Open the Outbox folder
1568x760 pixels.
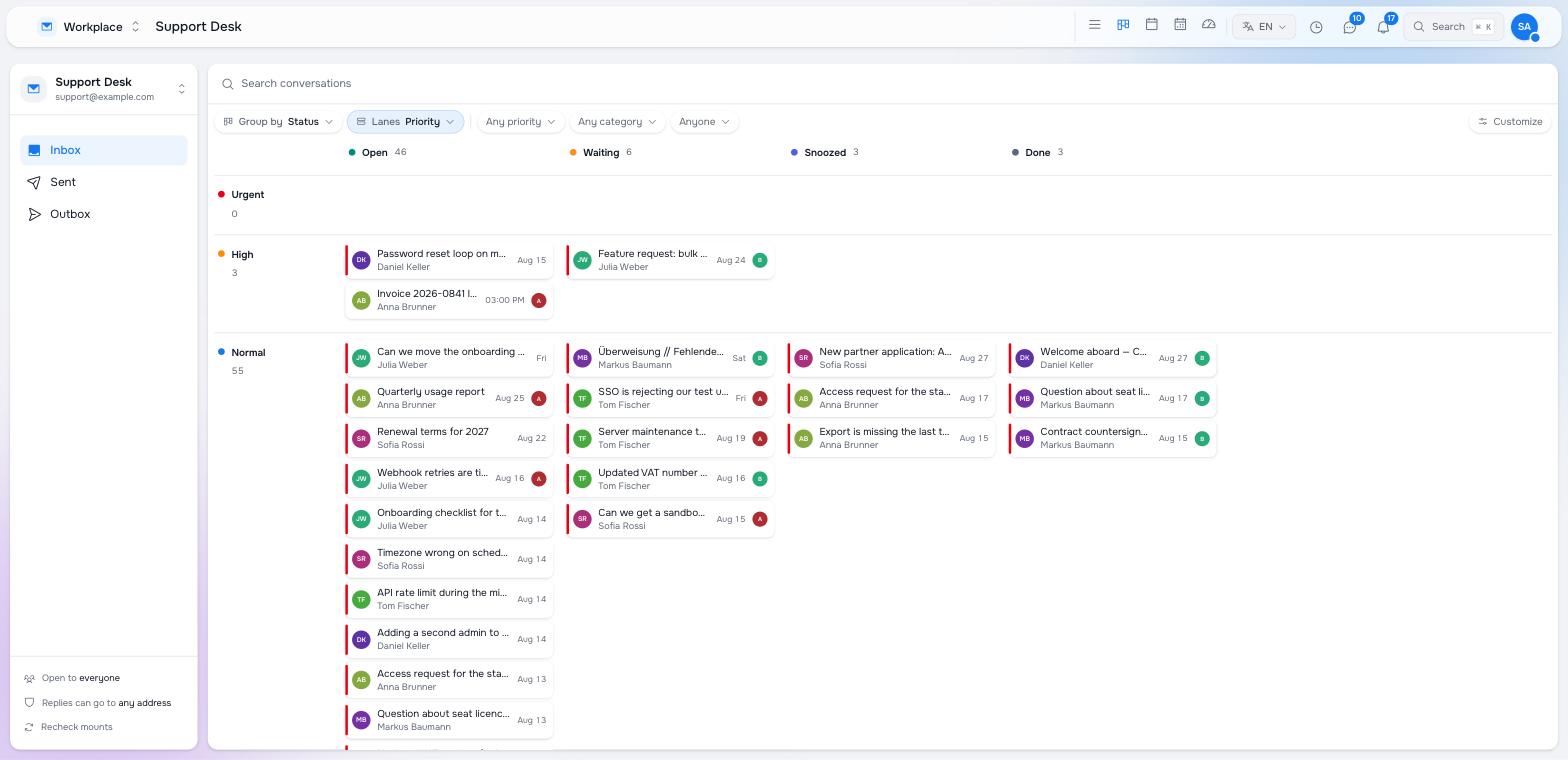(x=104, y=214)
